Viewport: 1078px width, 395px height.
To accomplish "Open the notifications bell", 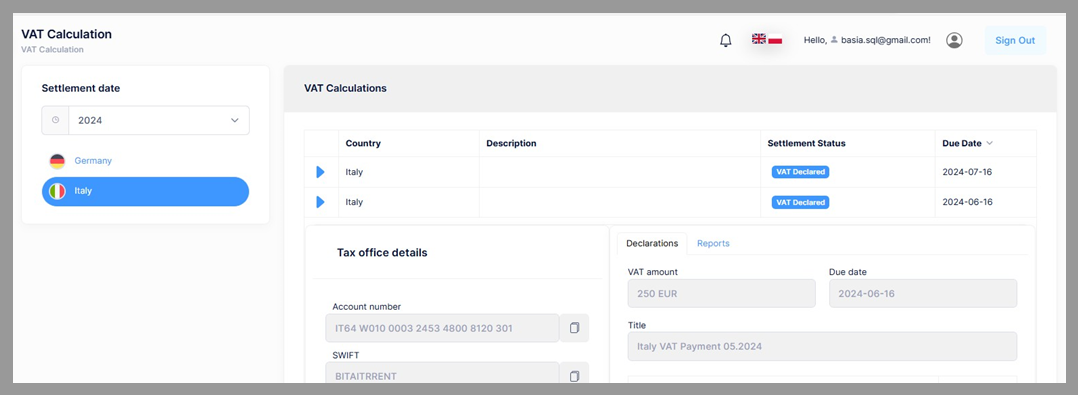I will point(725,41).
